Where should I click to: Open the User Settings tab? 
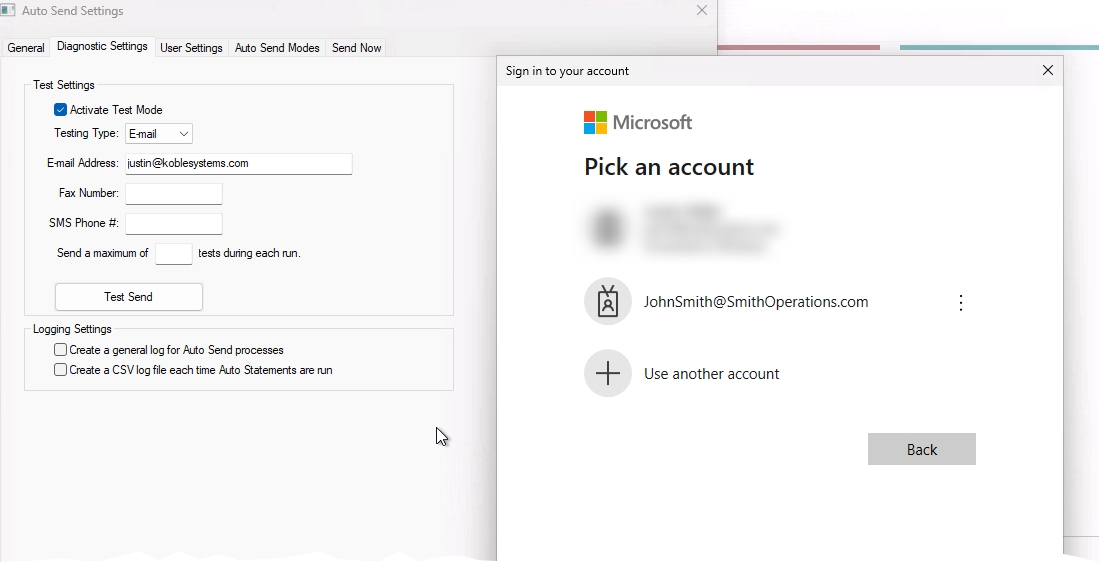pyautogui.click(x=191, y=48)
